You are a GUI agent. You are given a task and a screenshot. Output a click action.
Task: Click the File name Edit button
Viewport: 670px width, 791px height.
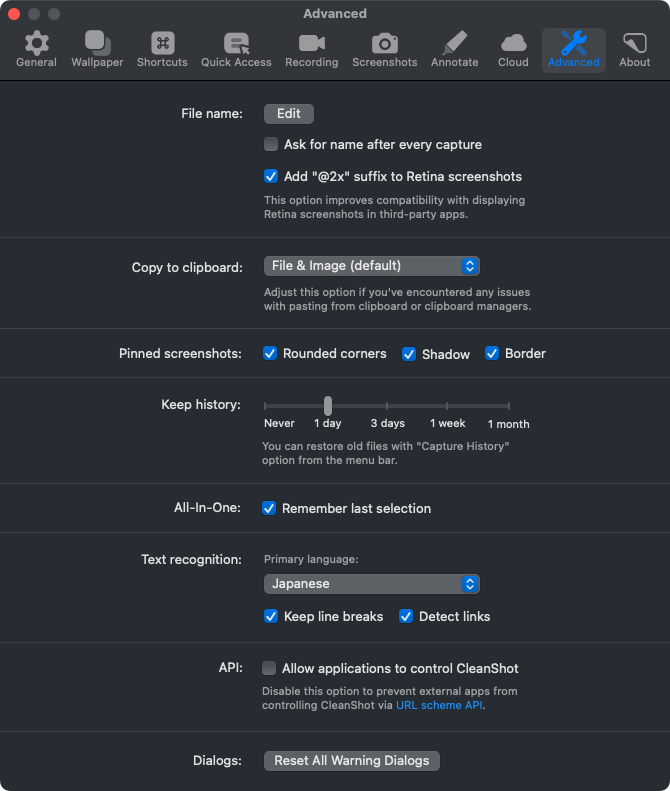(x=289, y=114)
